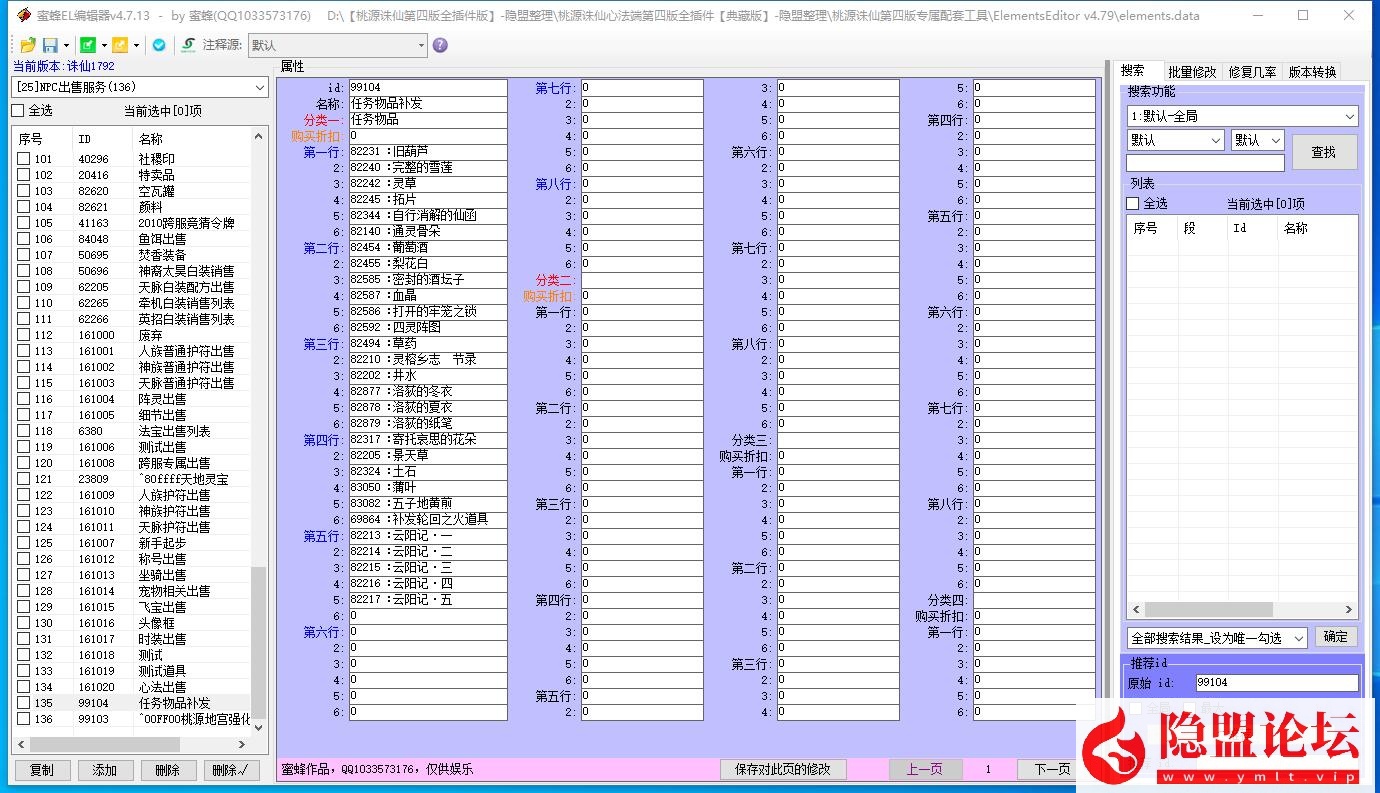Click the 添加 button
This screenshot has width=1380, height=793.
click(x=105, y=770)
